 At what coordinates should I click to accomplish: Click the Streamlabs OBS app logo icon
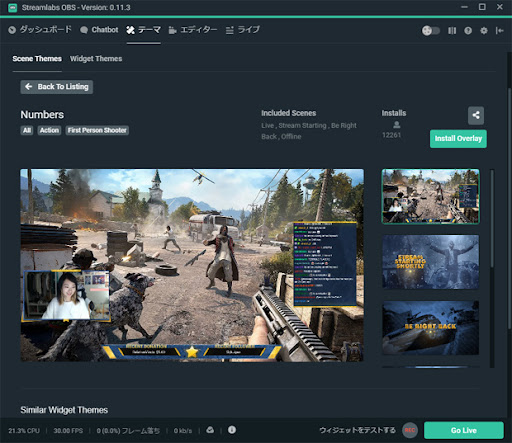[13, 7]
